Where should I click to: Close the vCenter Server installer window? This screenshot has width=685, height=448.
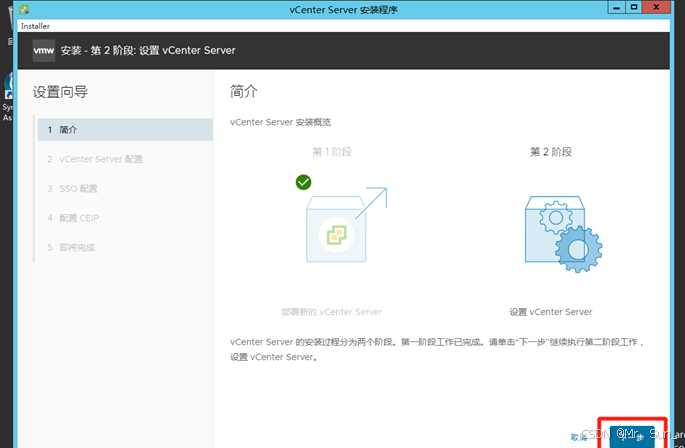[656, 7]
